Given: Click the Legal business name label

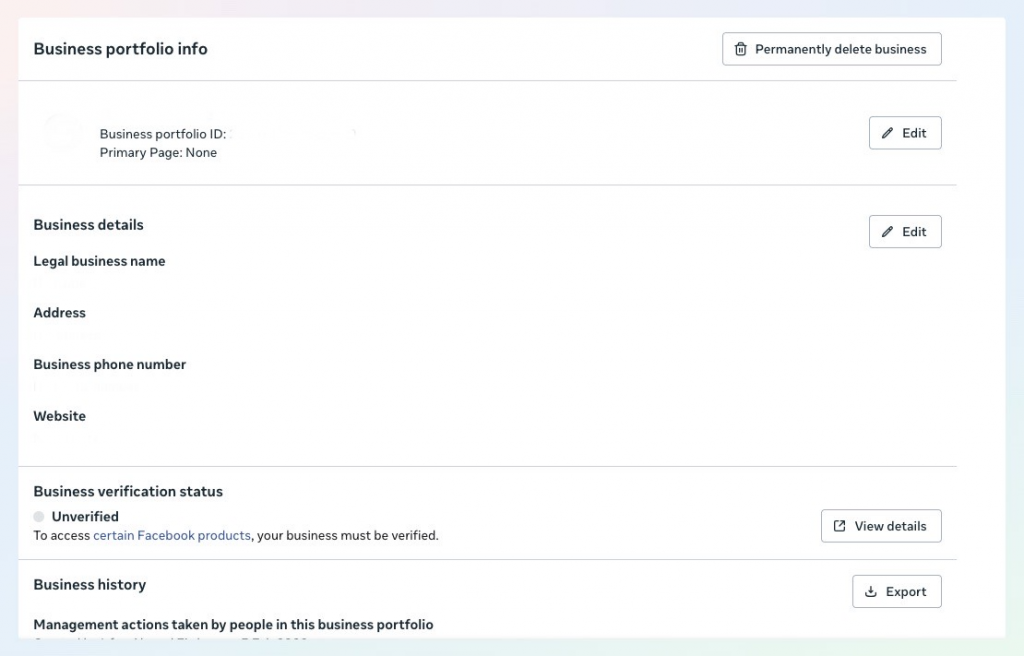Looking at the screenshot, I should tap(99, 261).
